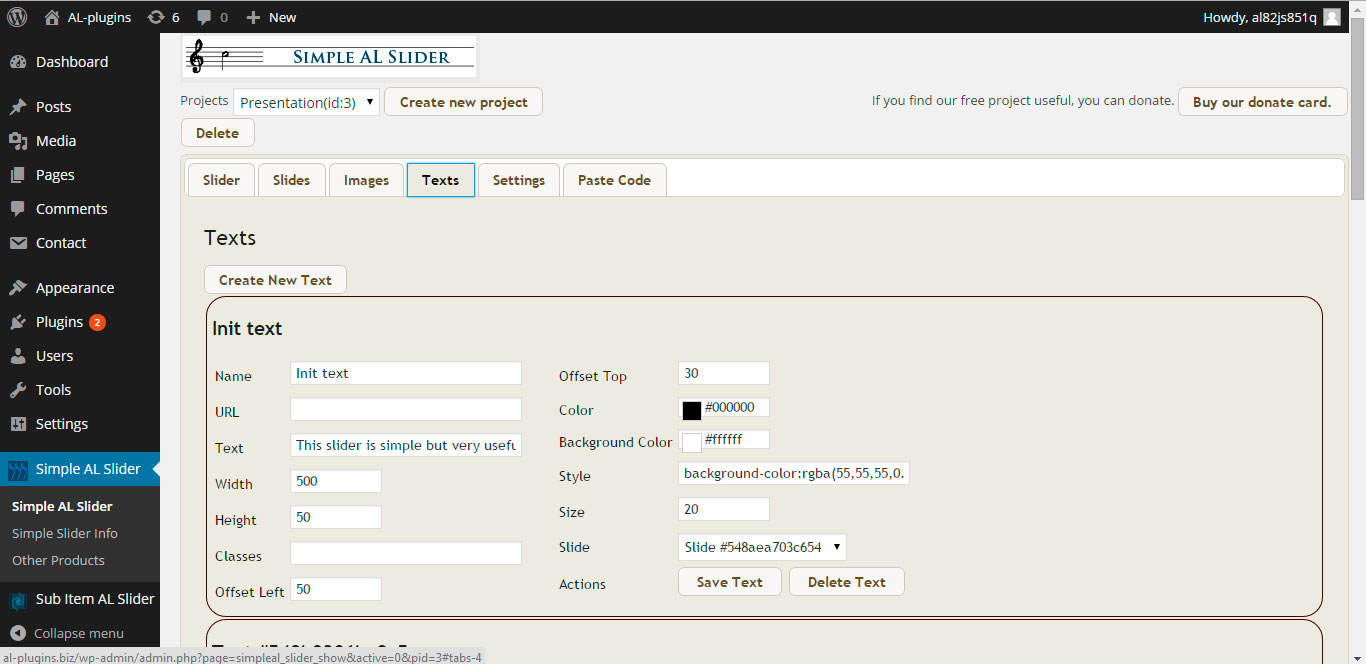Click the Name input field
Image resolution: width=1366 pixels, height=664 pixels.
(406, 373)
